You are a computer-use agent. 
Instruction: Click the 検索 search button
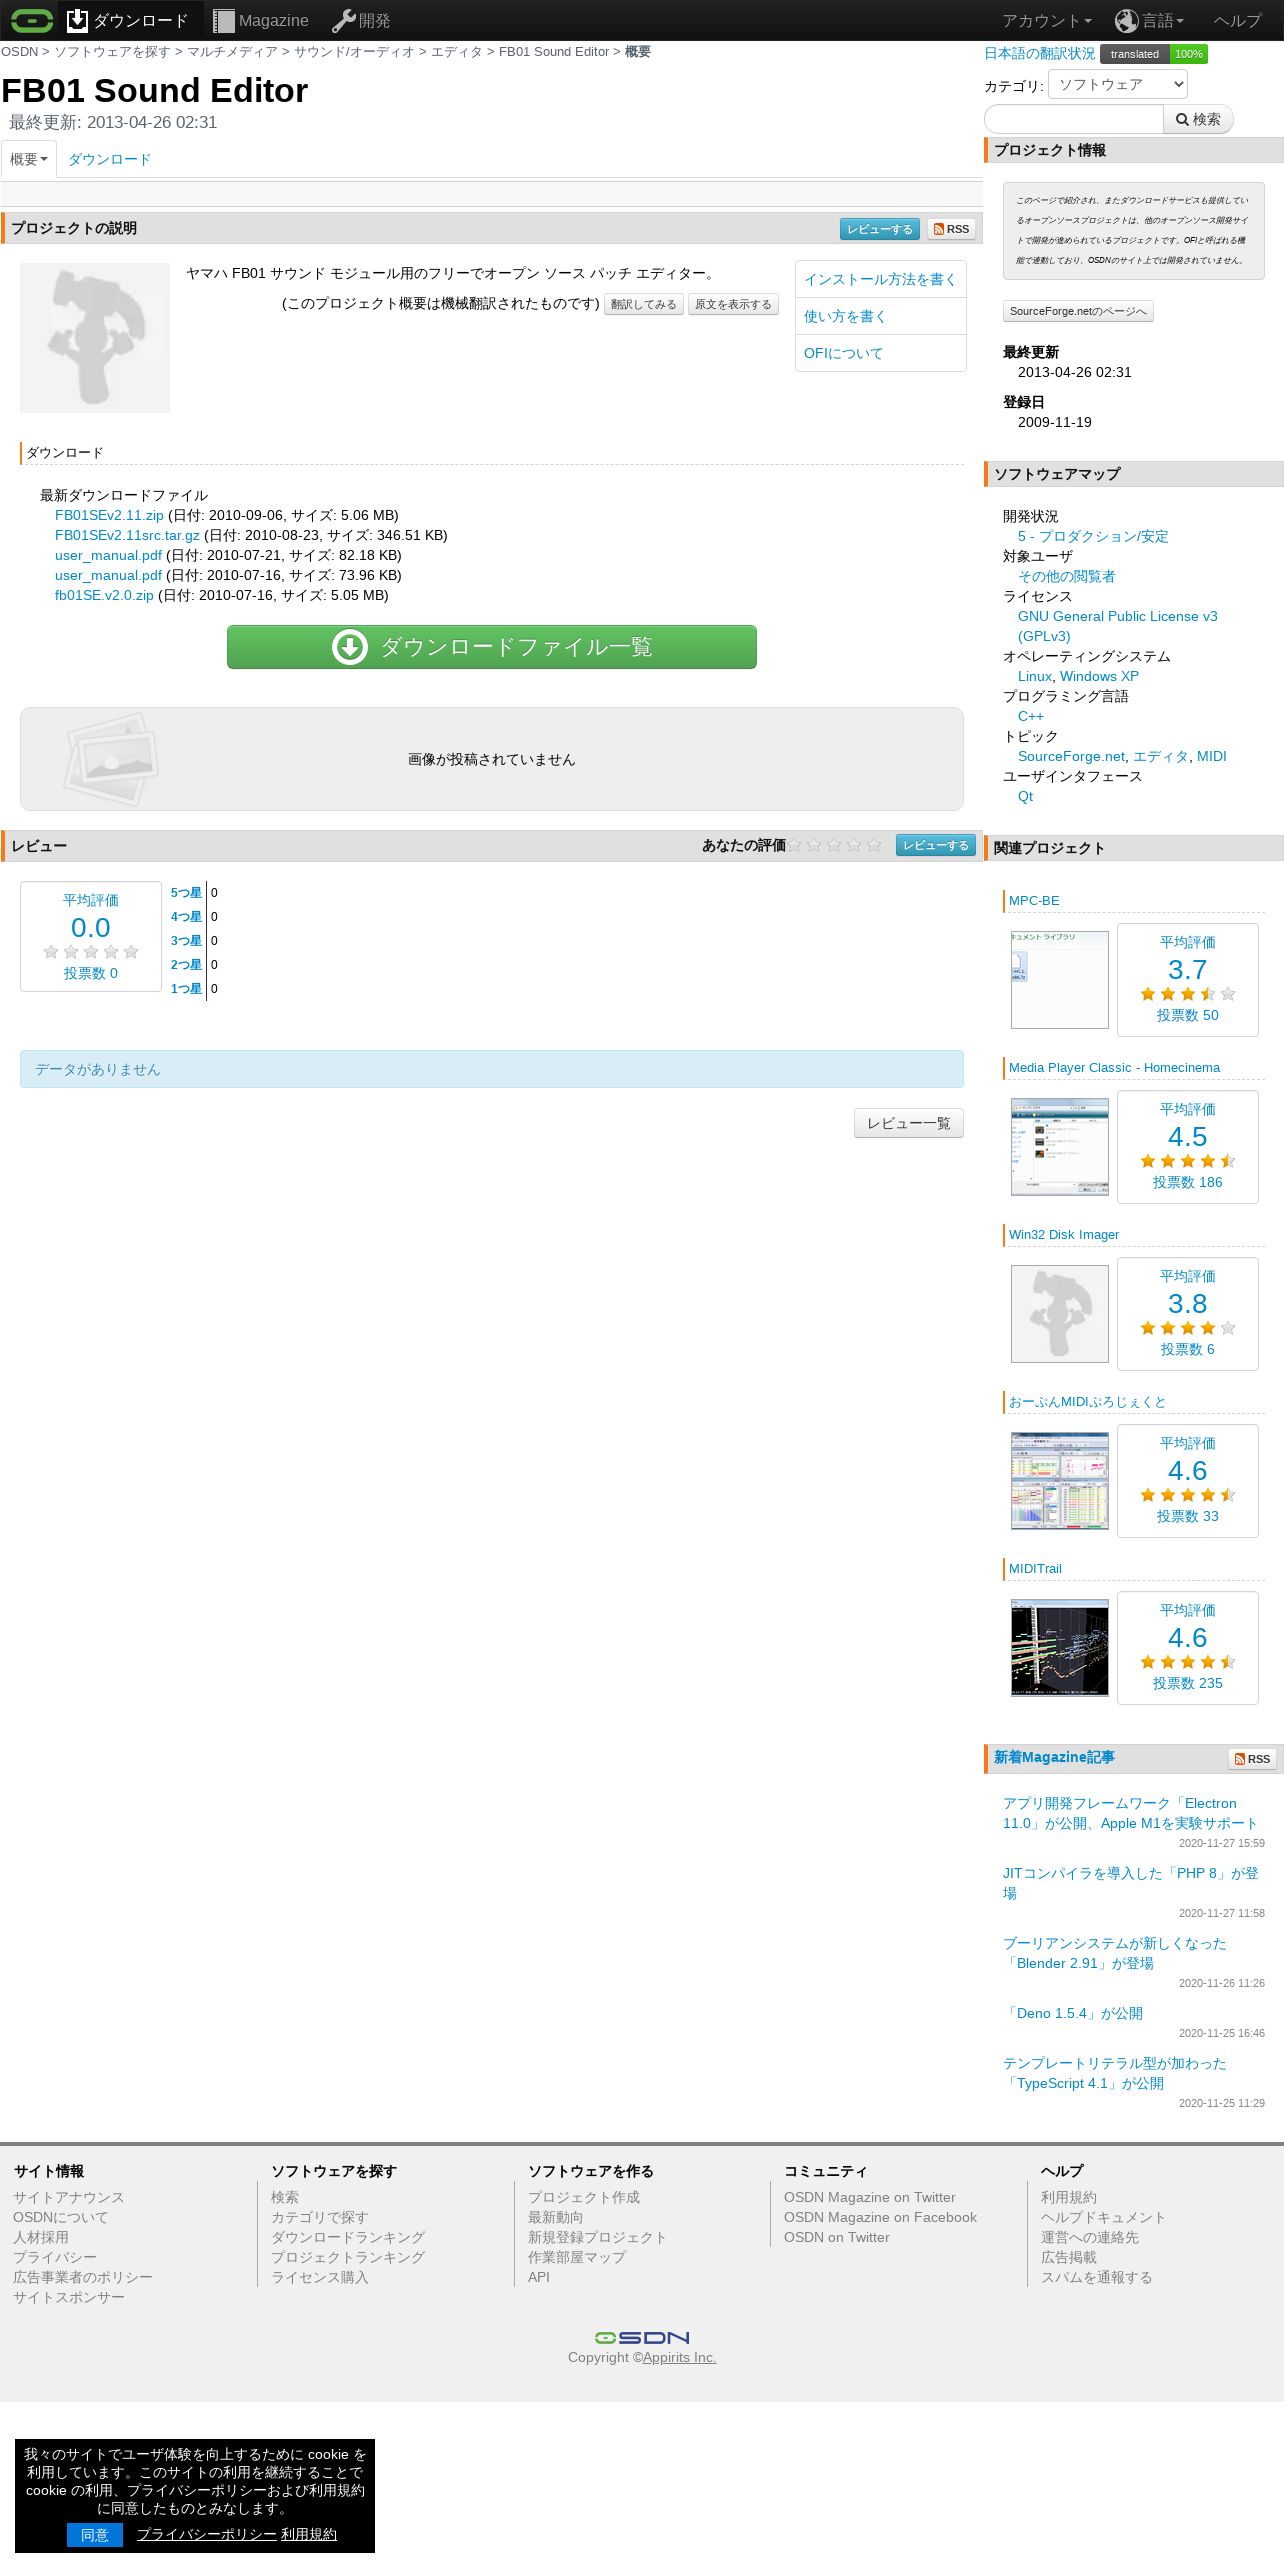(x=1198, y=119)
